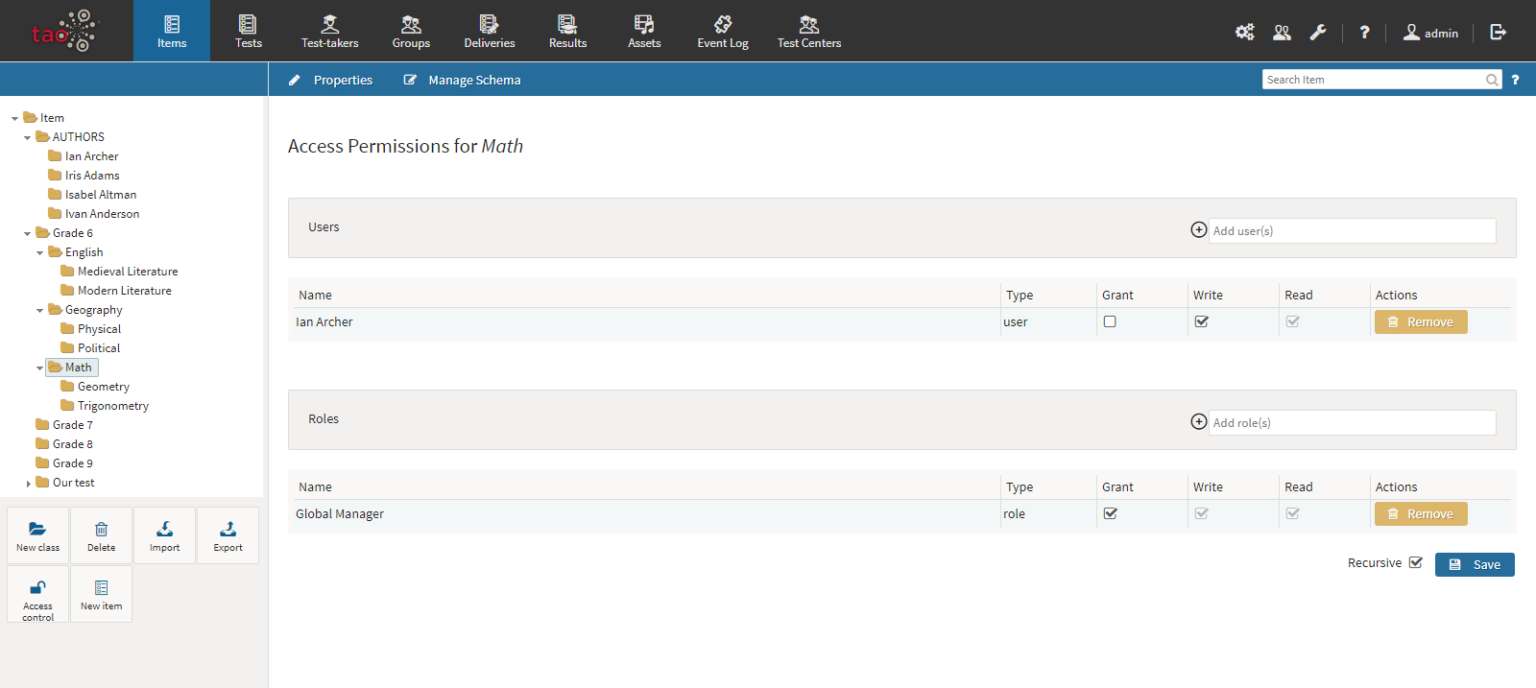Toggle the Recursive checkbox
This screenshot has height=688, width=1536.
coord(1415,563)
